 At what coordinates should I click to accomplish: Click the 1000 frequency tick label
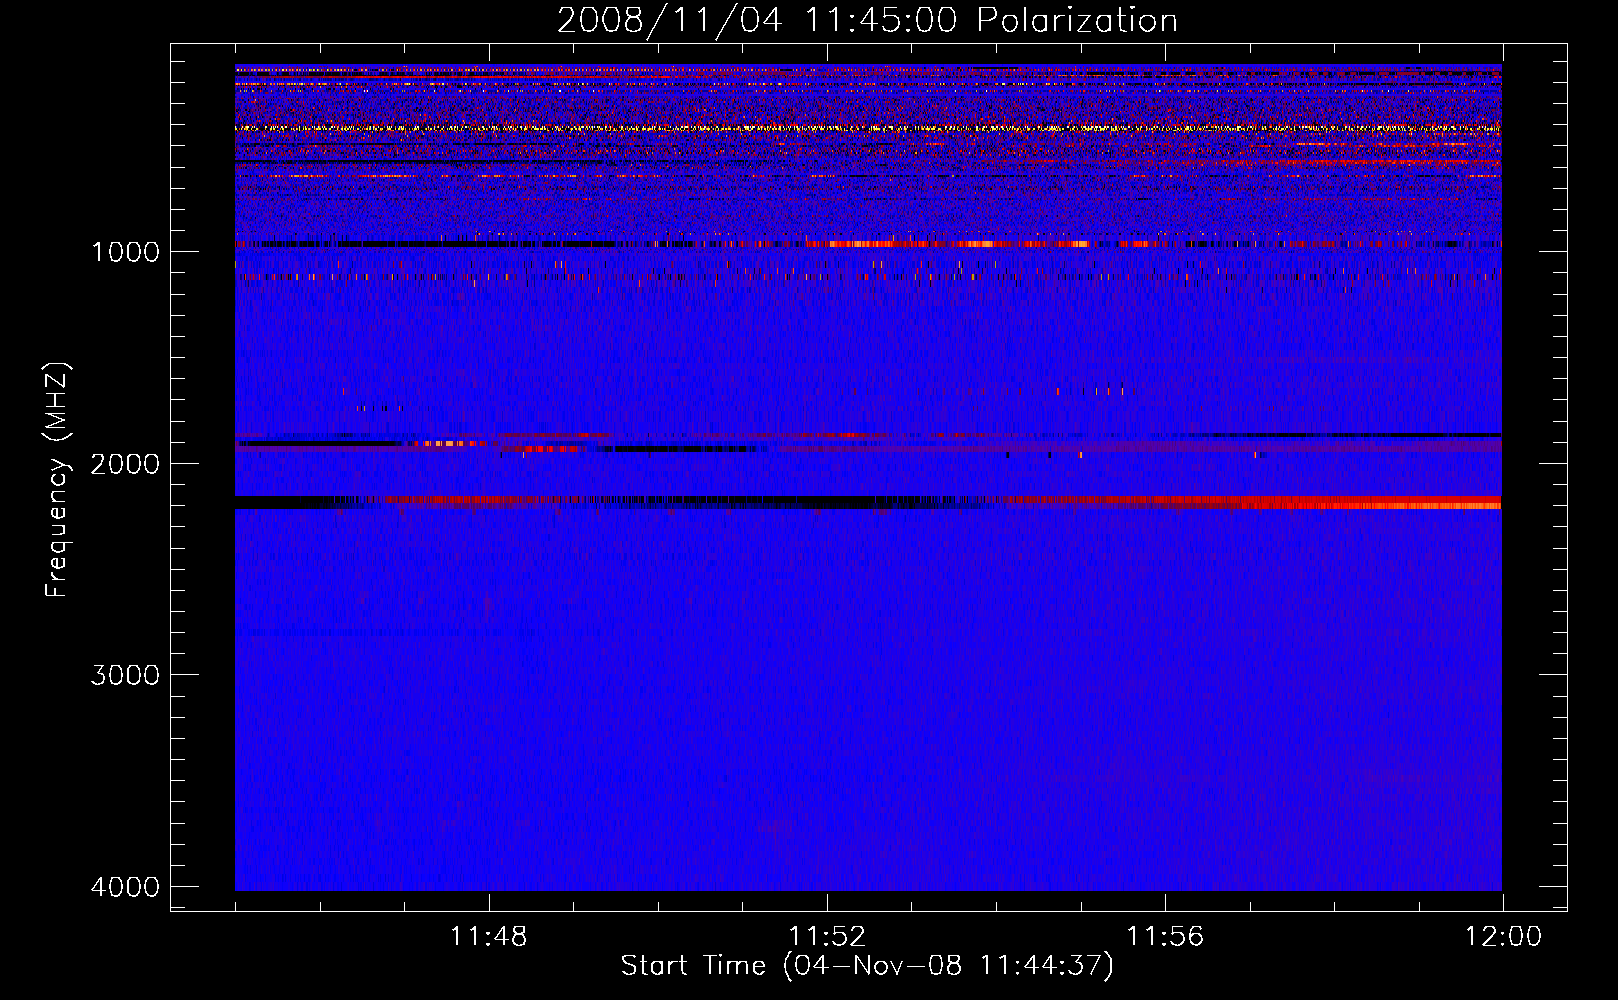coord(125,251)
